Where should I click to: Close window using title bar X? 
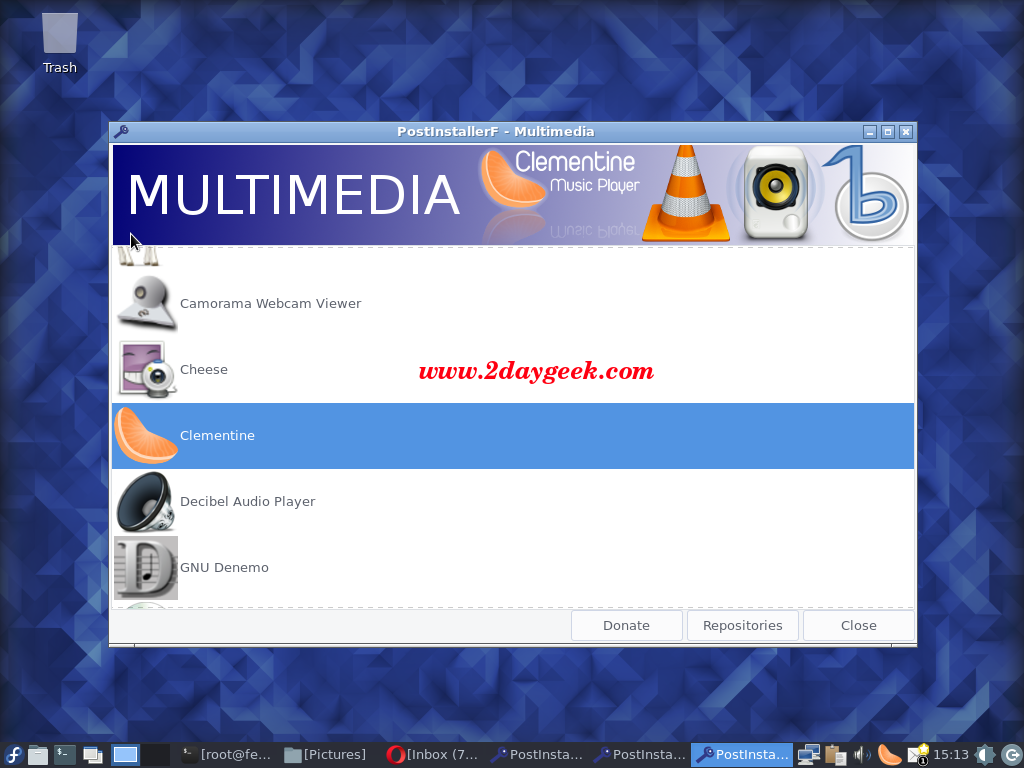tap(906, 132)
